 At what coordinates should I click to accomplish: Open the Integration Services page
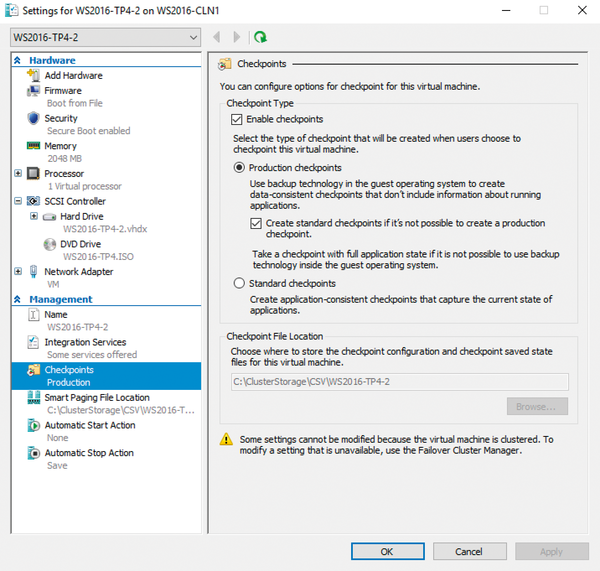[x=85, y=342]
